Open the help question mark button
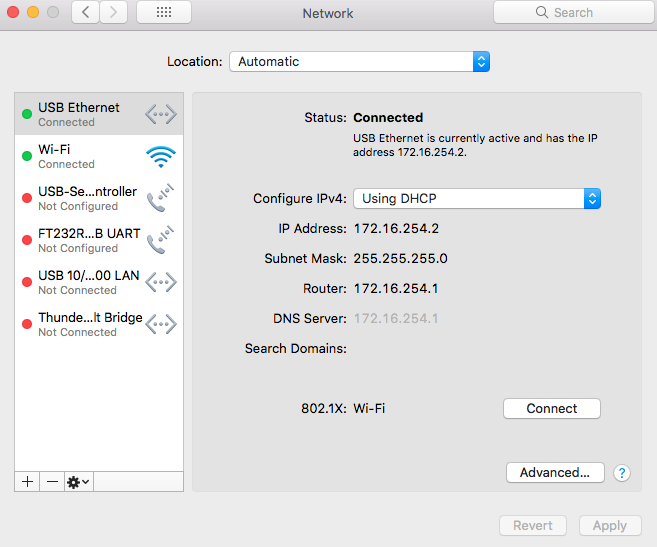Viewport: 657px width, 547px height. tap(622, 473)
